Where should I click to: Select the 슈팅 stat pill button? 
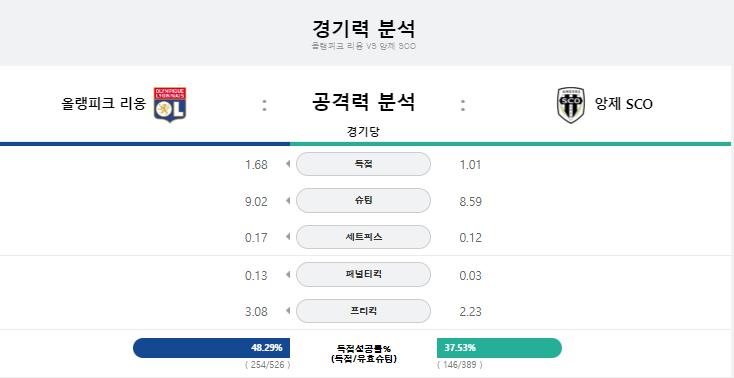pos(363,200)
